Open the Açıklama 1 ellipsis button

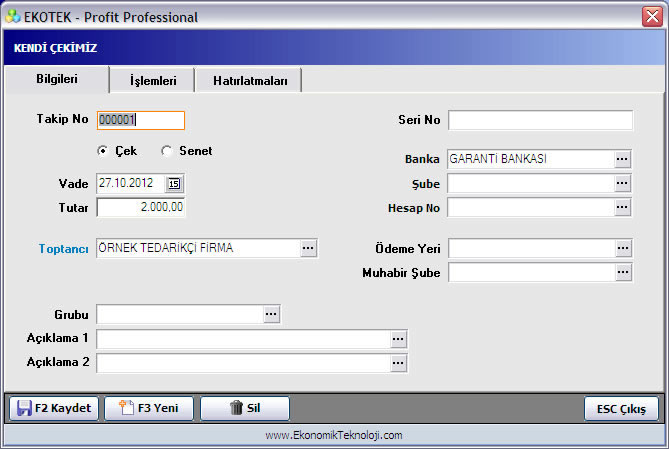coord(398,339)
